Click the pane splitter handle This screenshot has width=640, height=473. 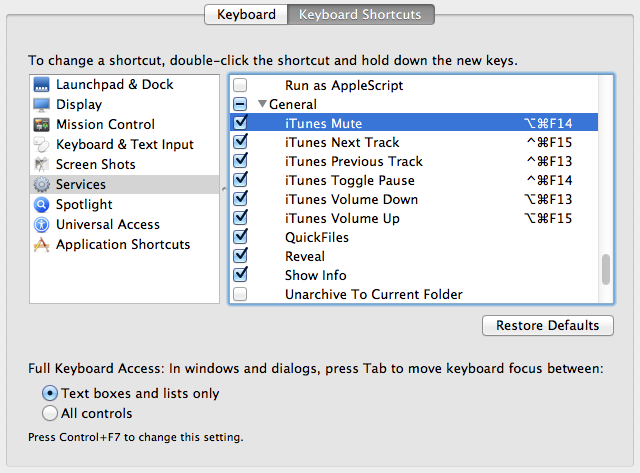point(224,189)
